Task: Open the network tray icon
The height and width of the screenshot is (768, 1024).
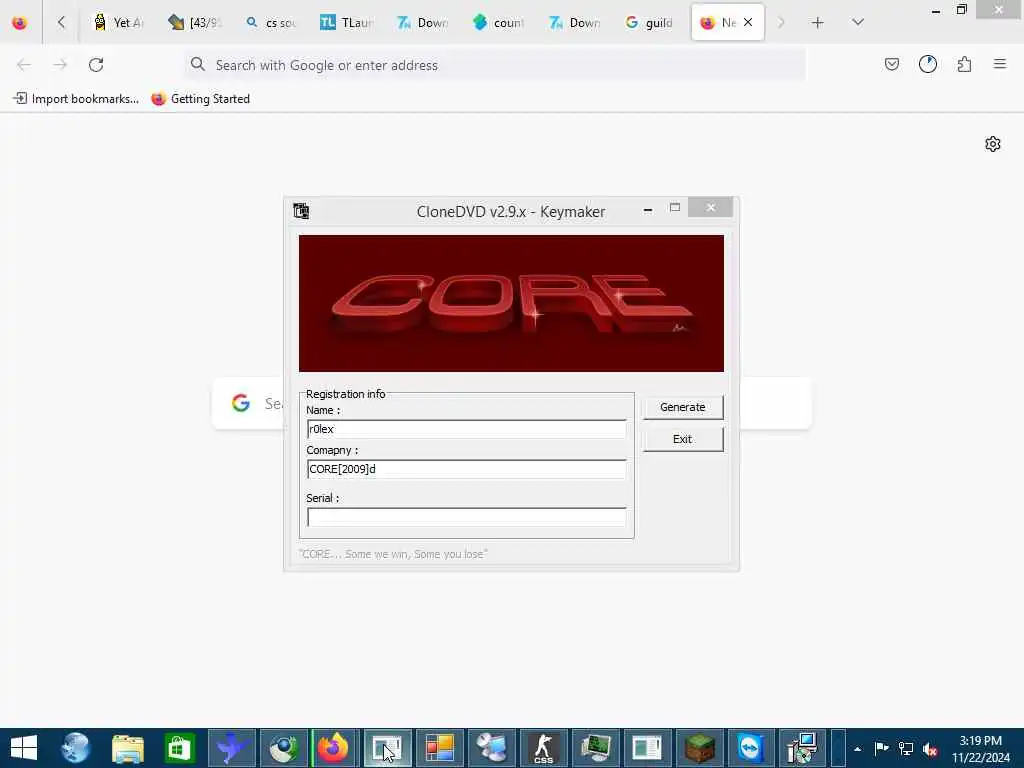Action: click(906, 748)
